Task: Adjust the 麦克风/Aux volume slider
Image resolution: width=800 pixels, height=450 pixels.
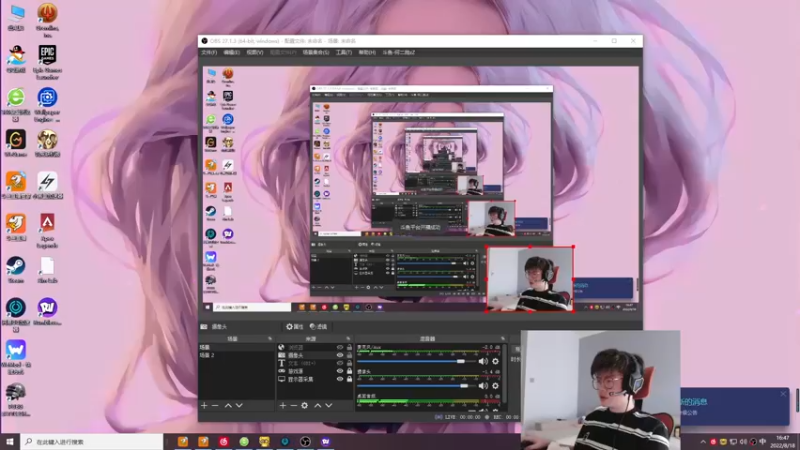Action: [417, 361]
